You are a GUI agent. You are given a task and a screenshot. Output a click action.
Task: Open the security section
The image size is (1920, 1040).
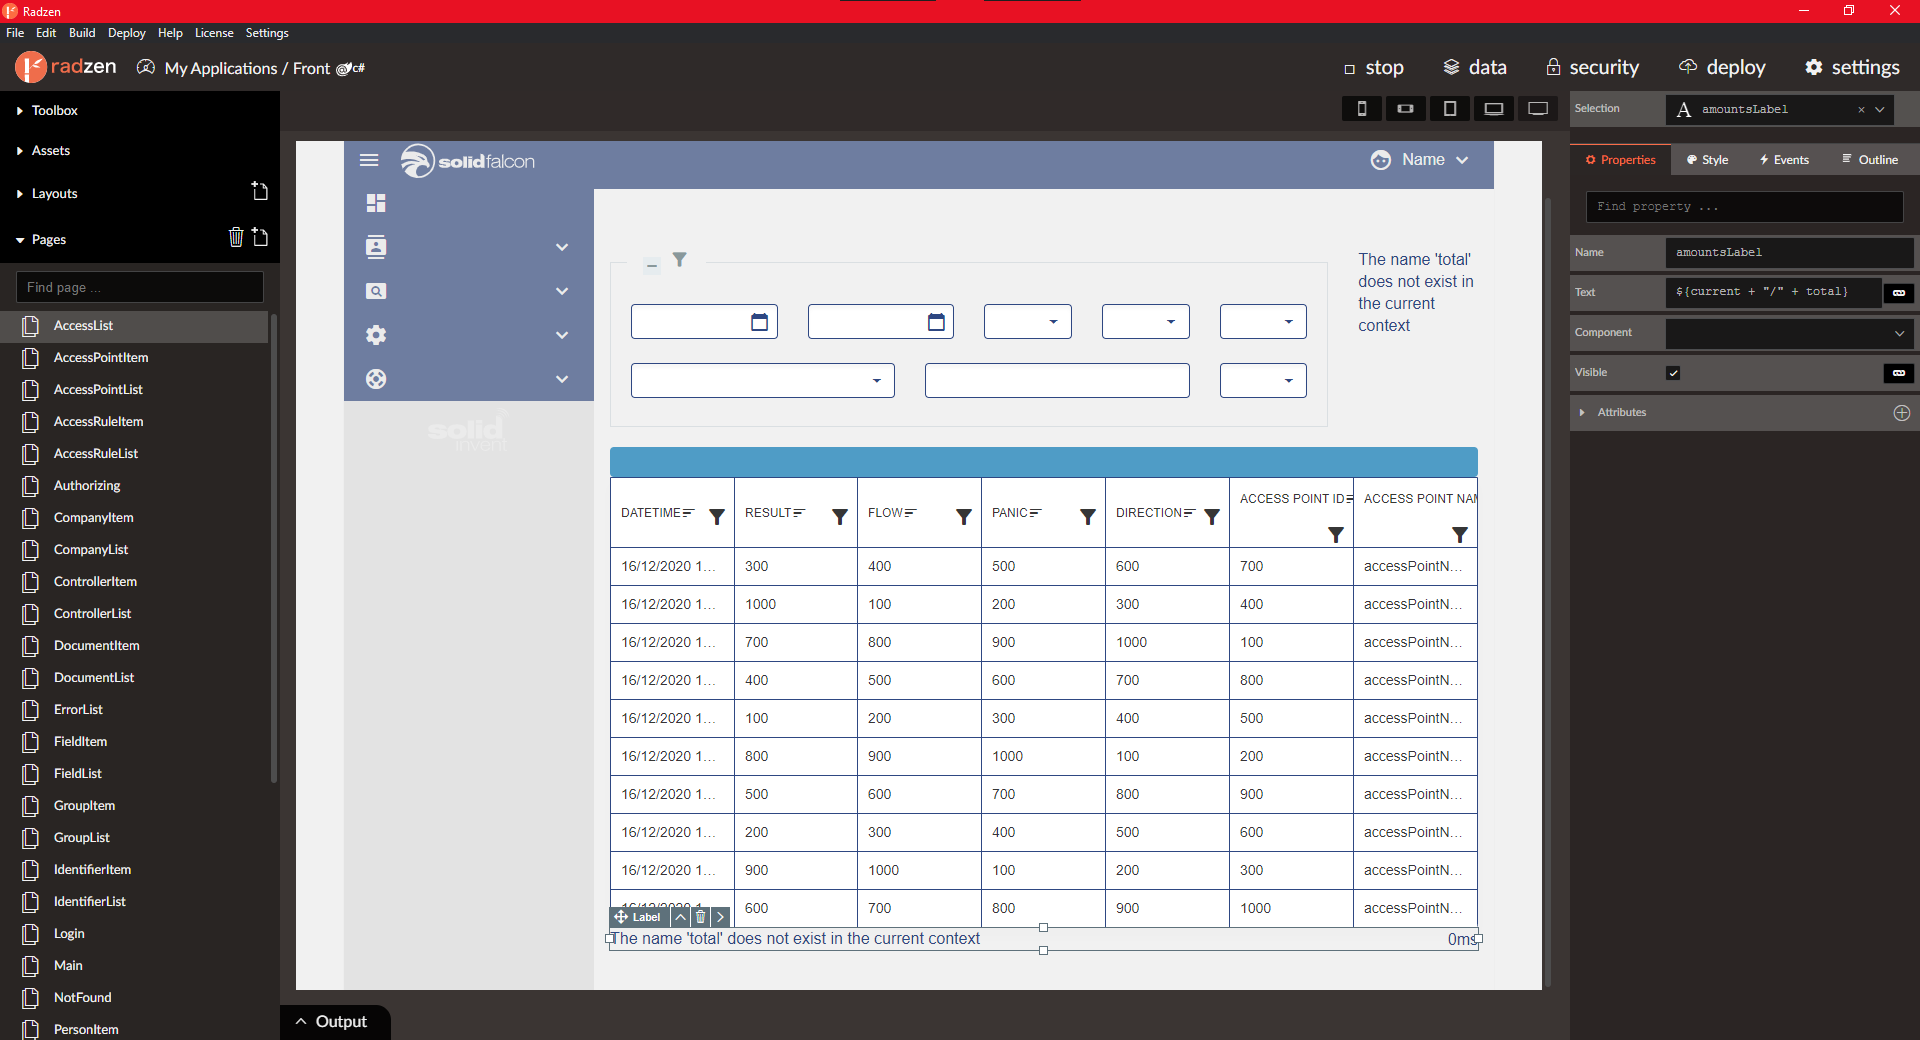pyautogui.click(x=1592, y=68)
